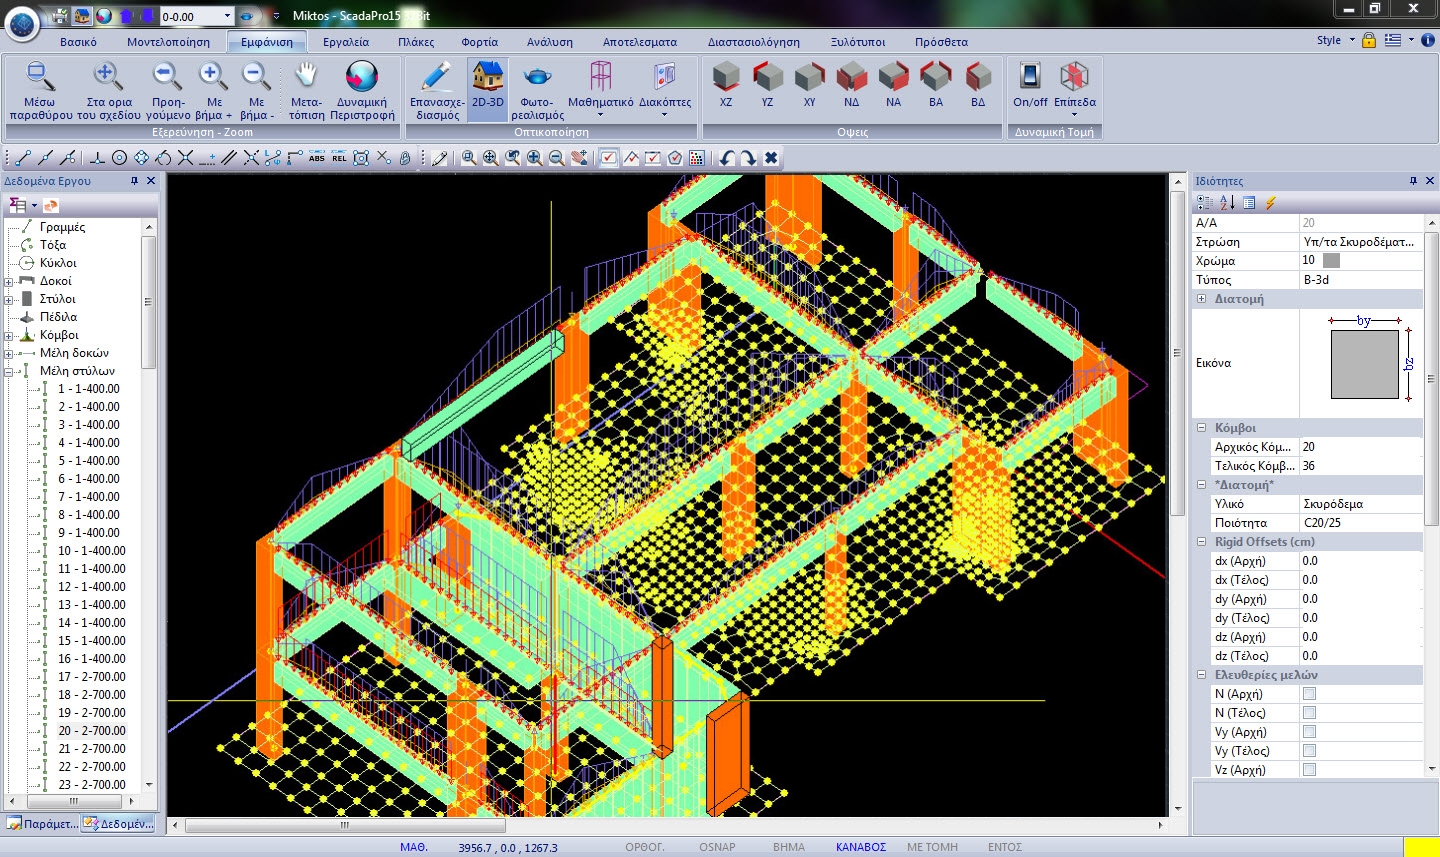Click the redo arrow in toolbar
The image size is (1440, 857).
tap(748, 158)
